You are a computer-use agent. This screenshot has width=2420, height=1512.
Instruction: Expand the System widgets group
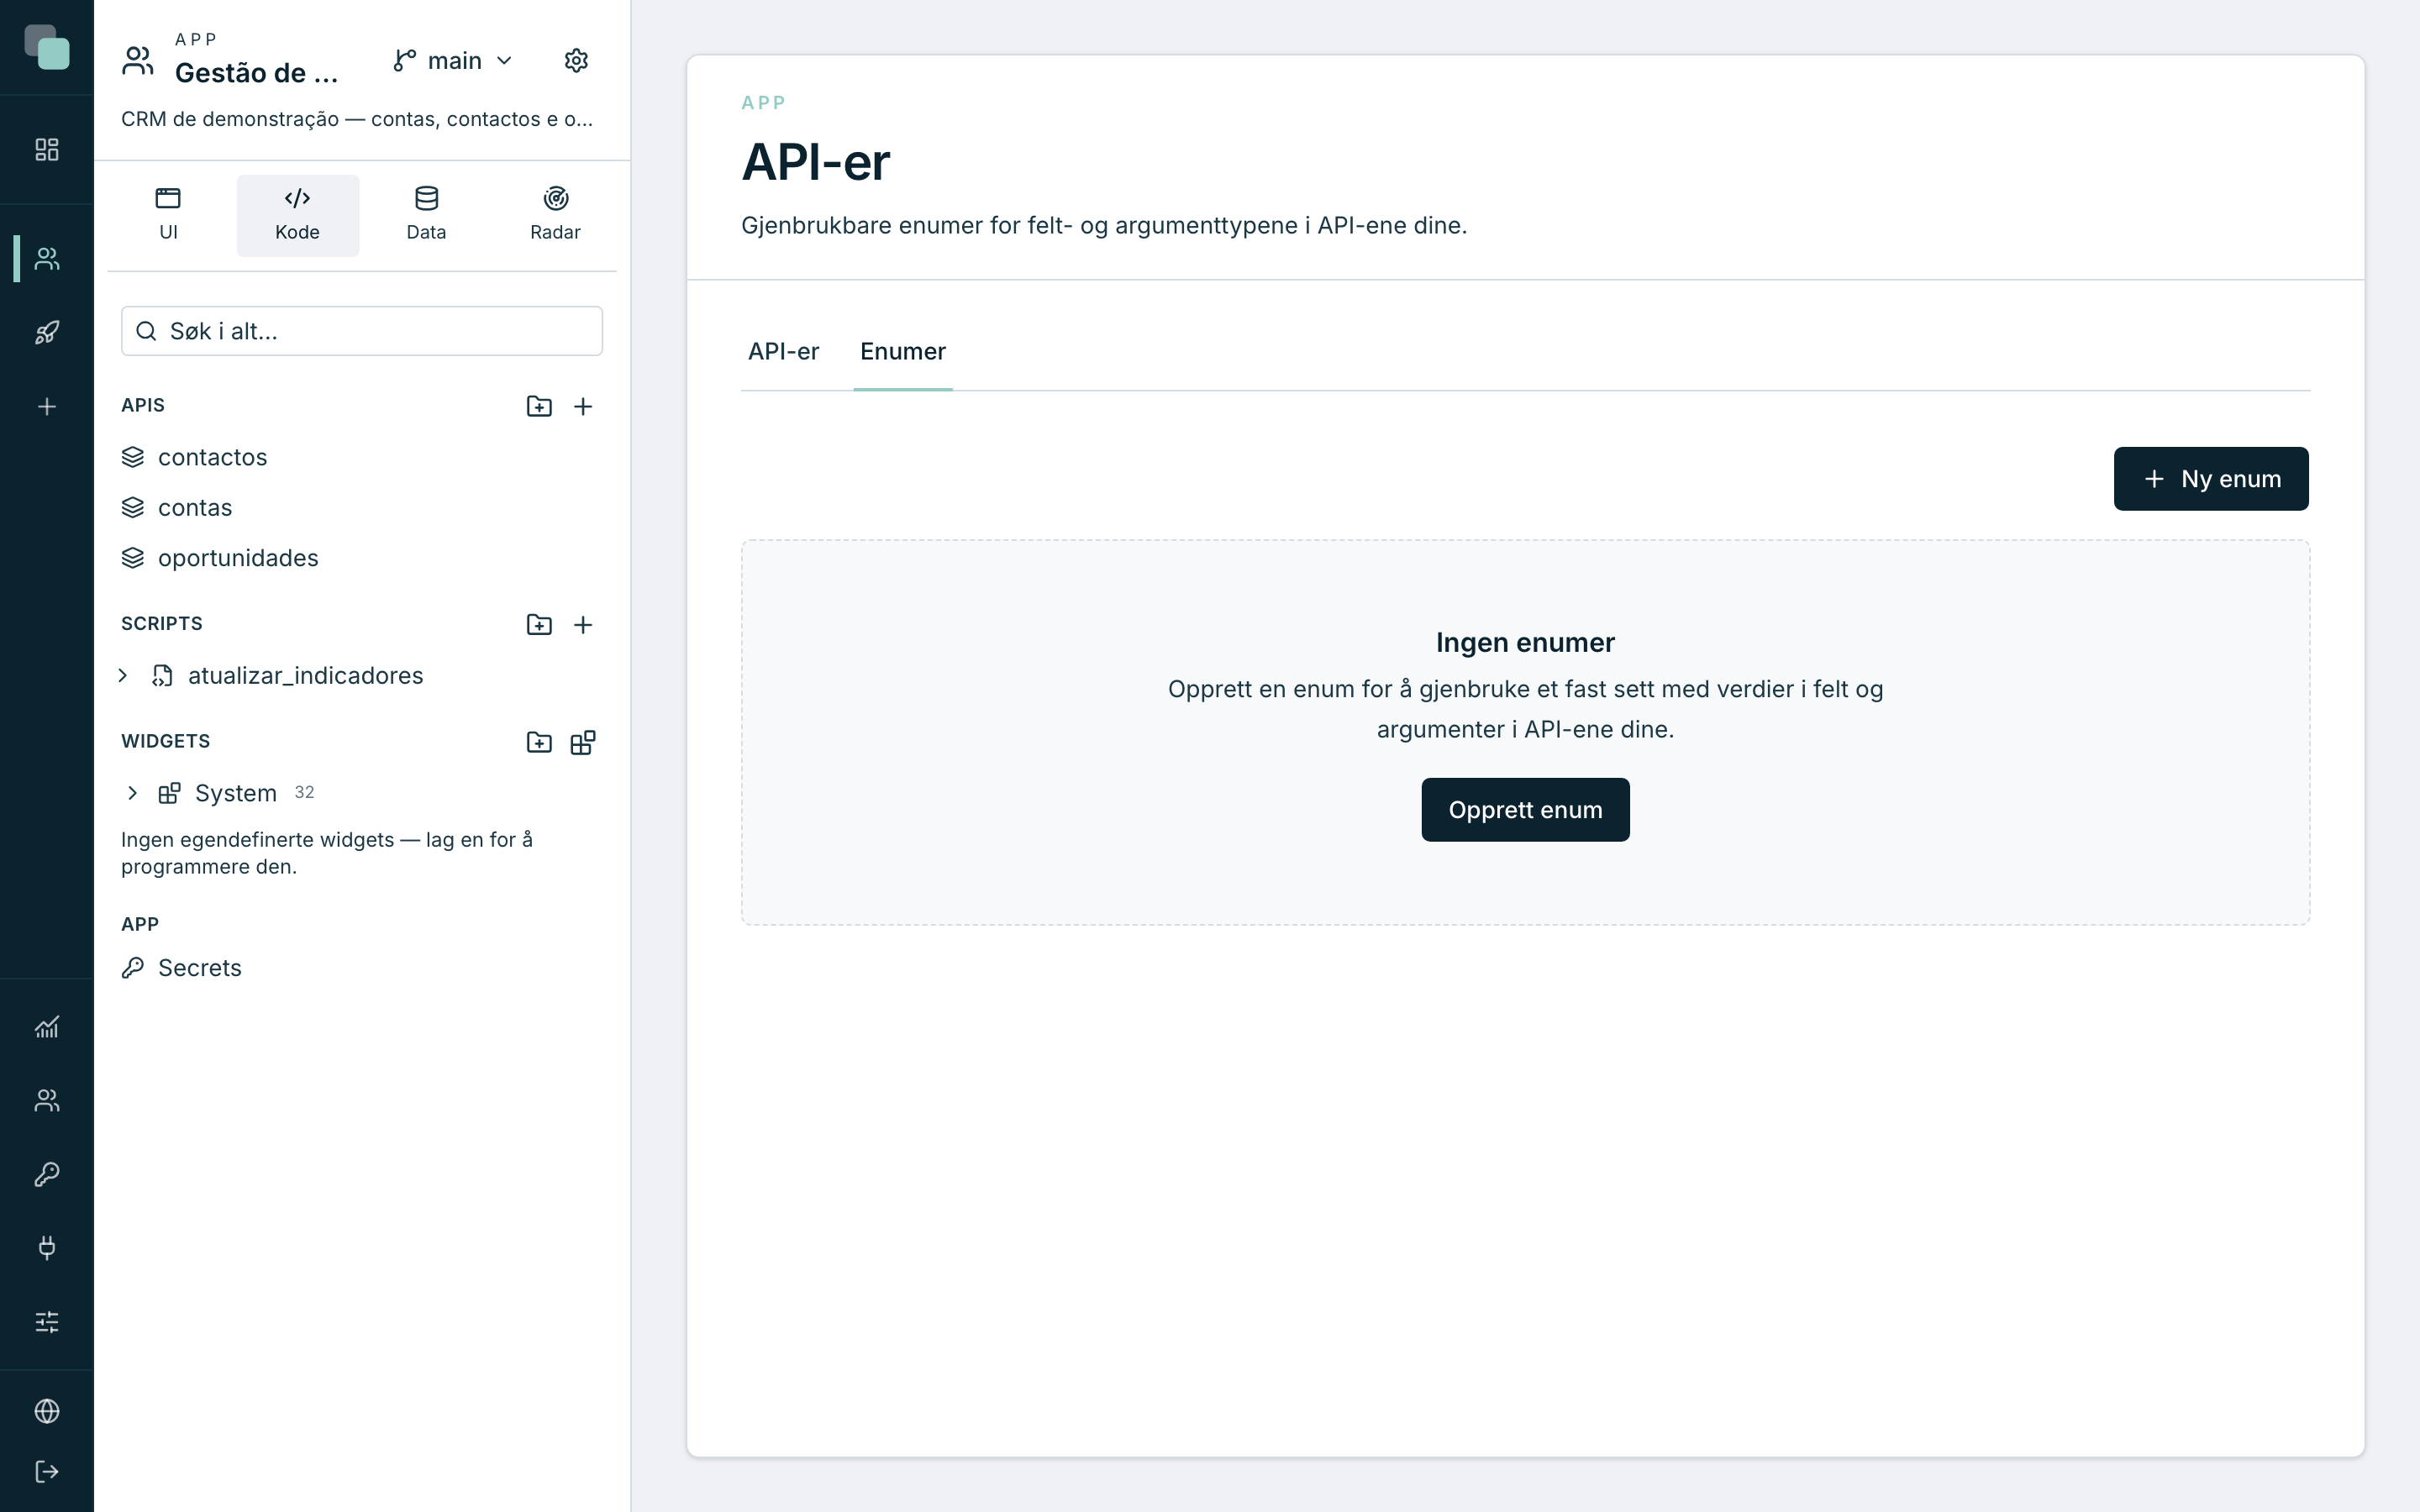(x=132, y=793)
